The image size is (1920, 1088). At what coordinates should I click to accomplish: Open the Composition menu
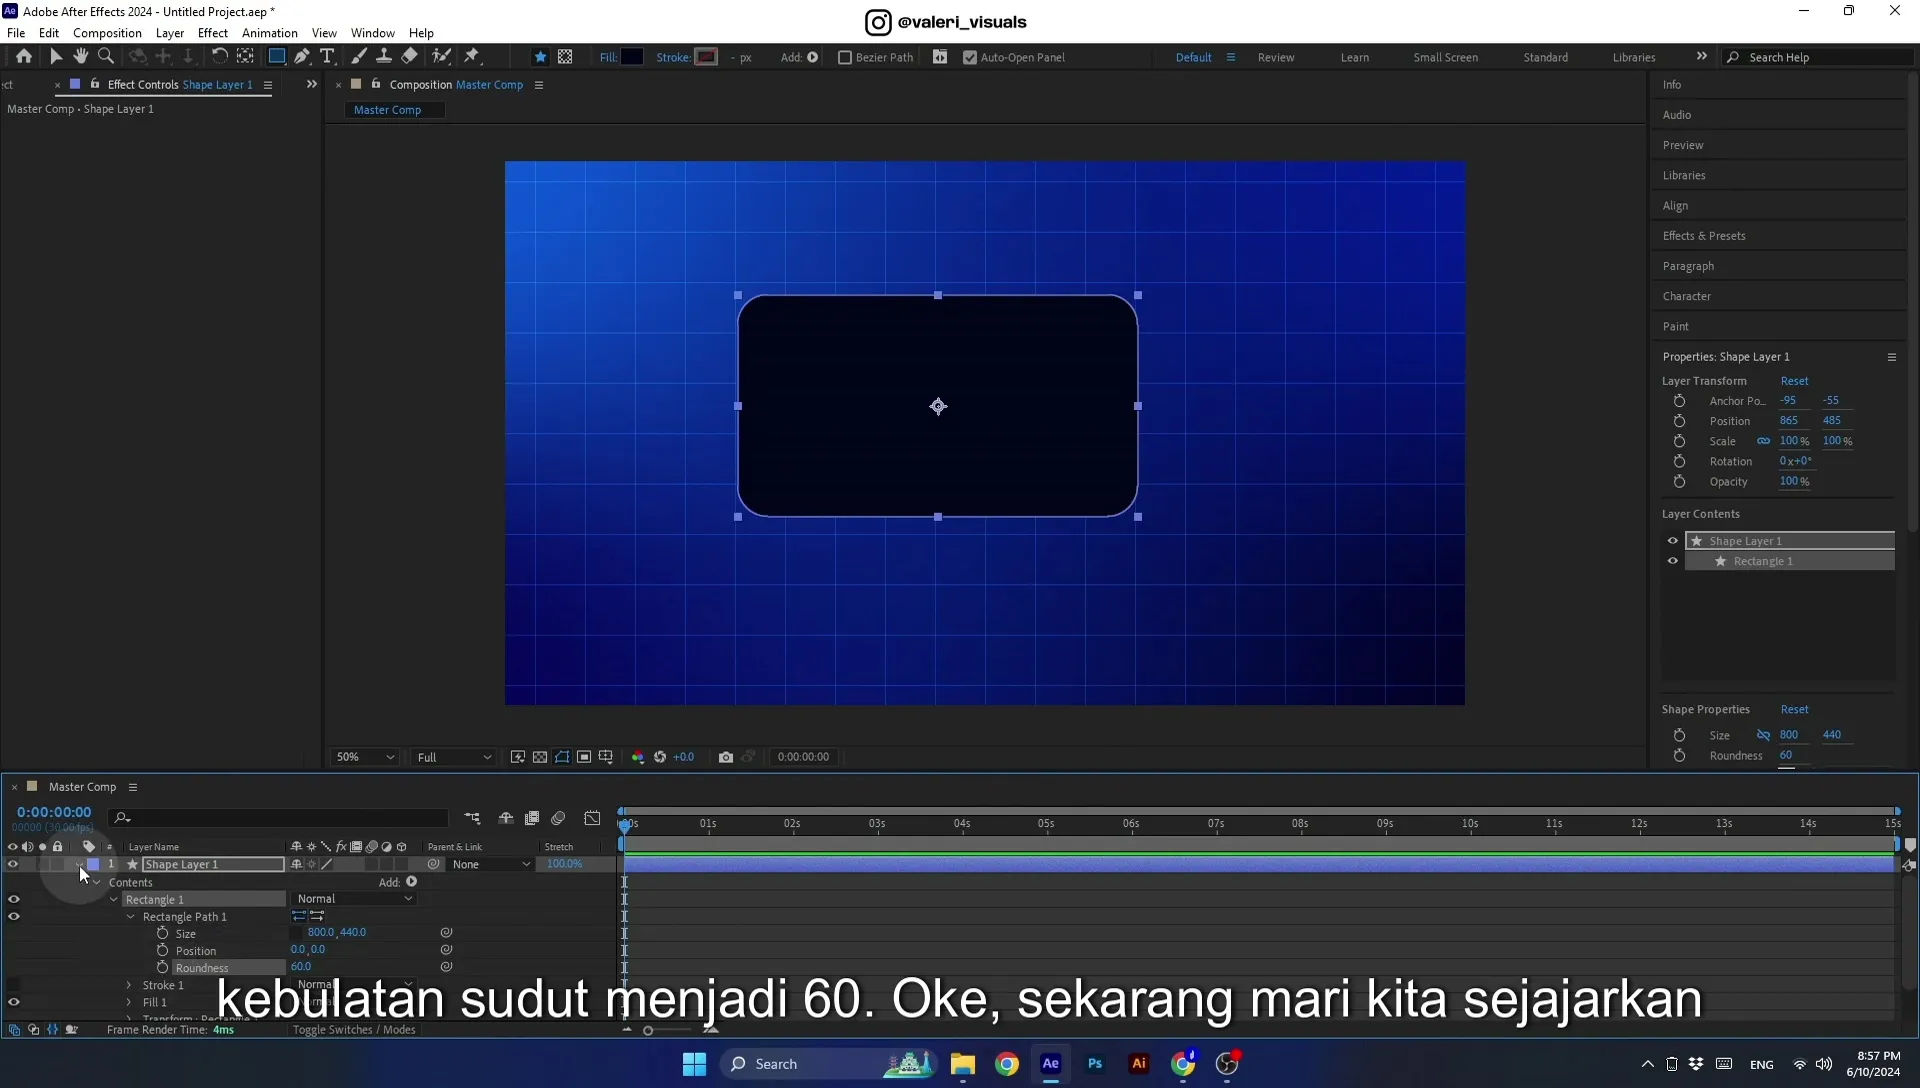point(107,33)
